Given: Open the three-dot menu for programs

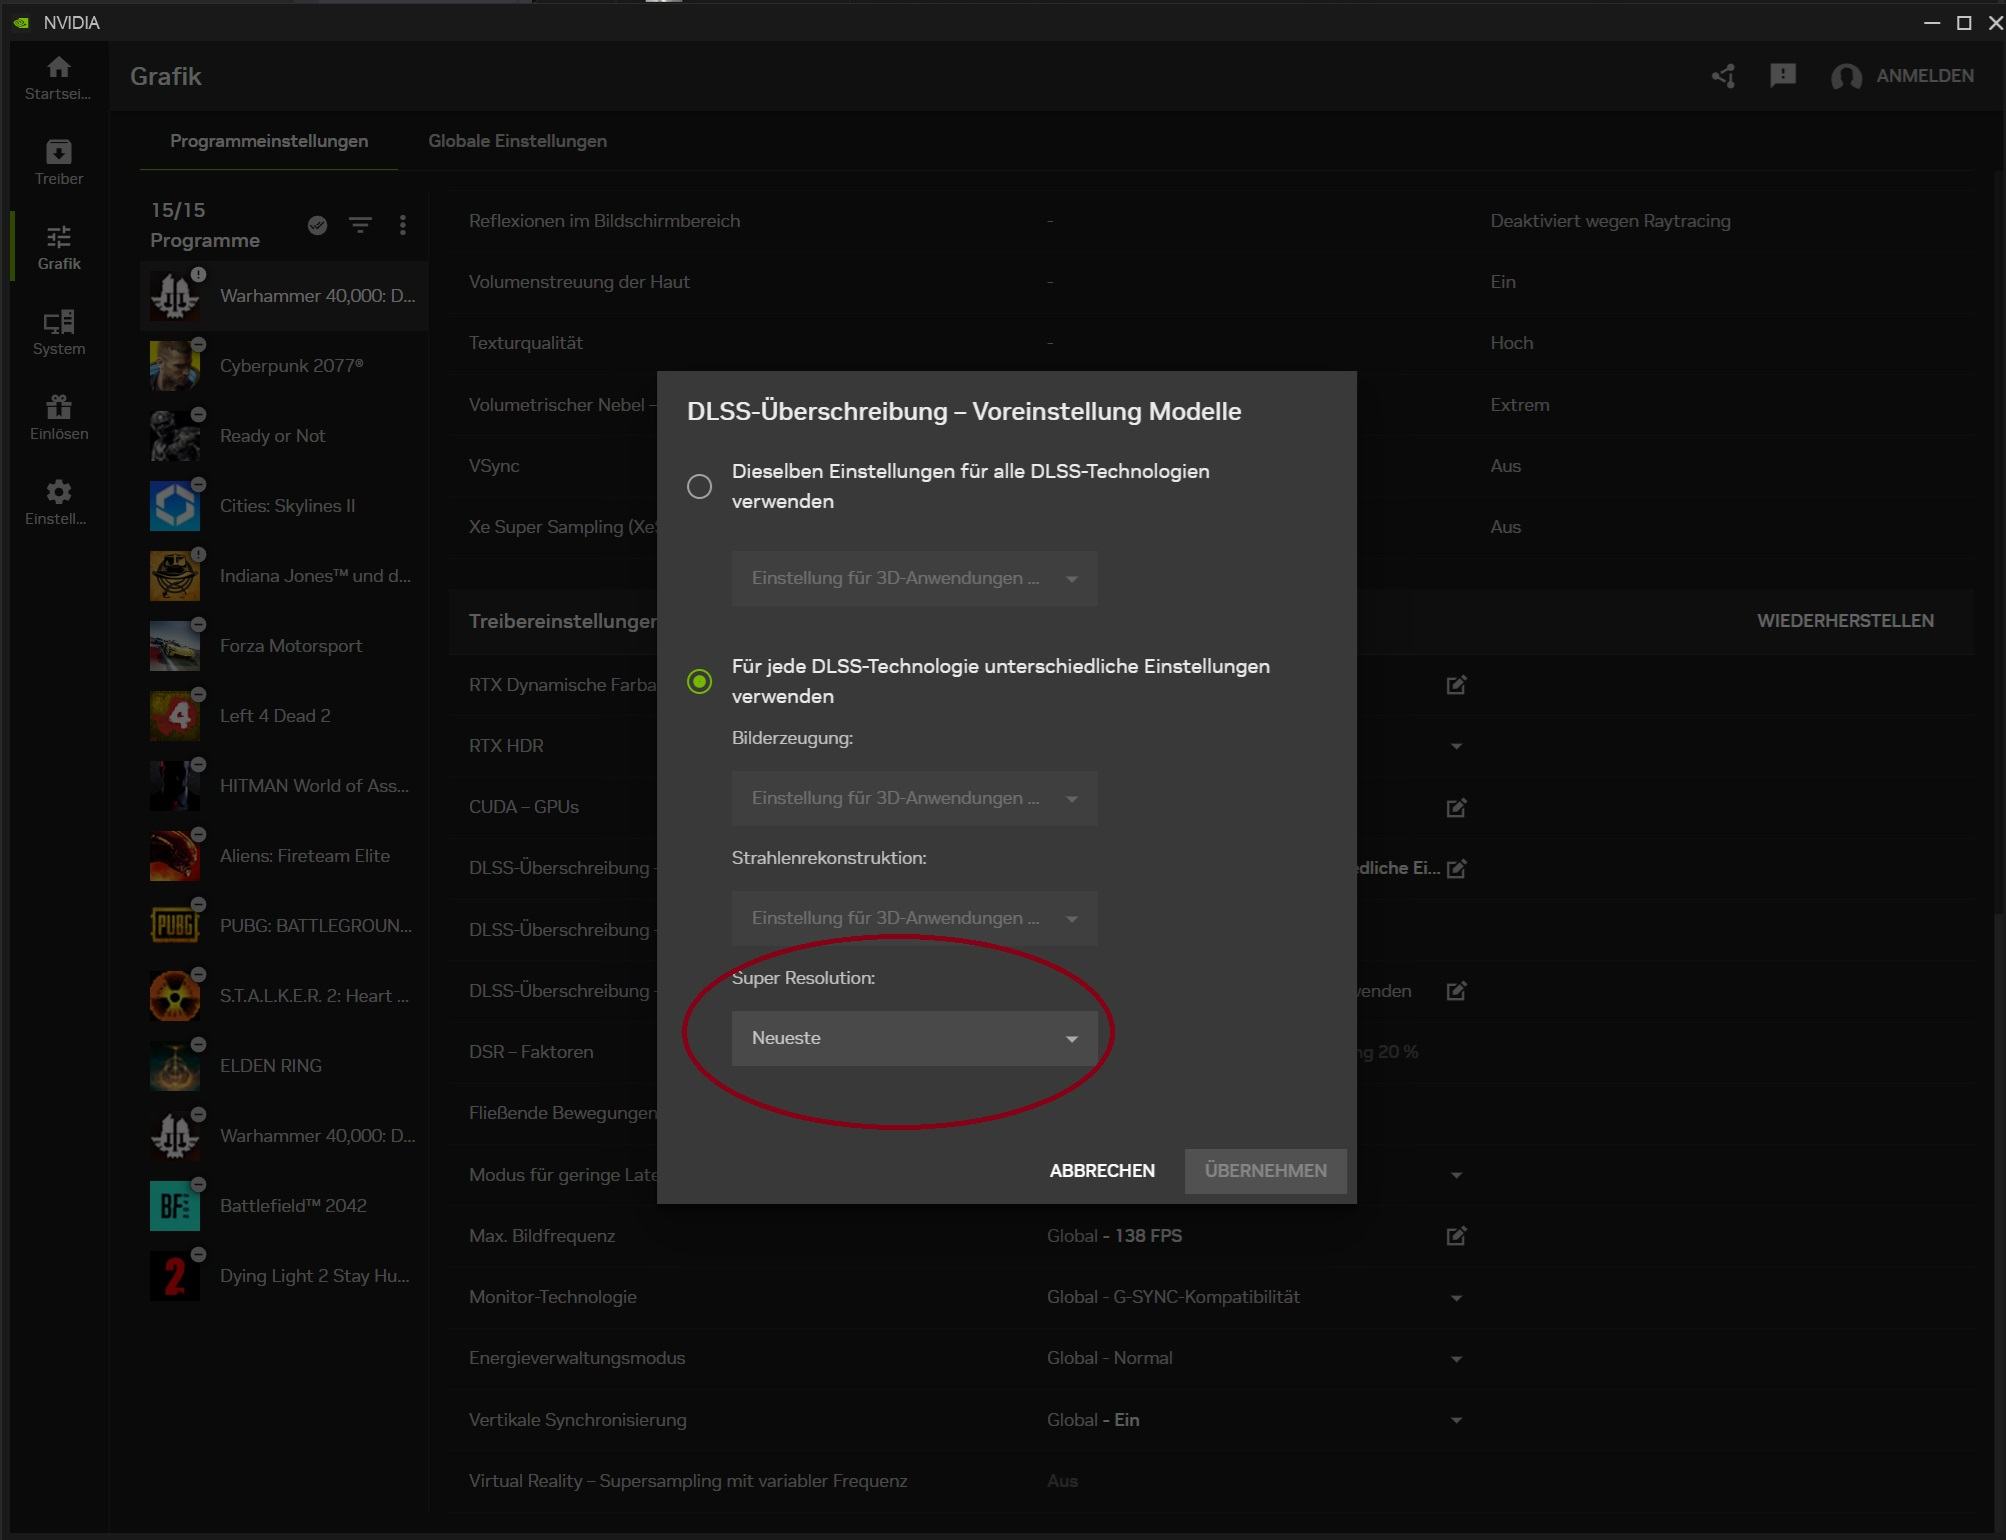Looking at the screenshot, I should pos(403,225).
